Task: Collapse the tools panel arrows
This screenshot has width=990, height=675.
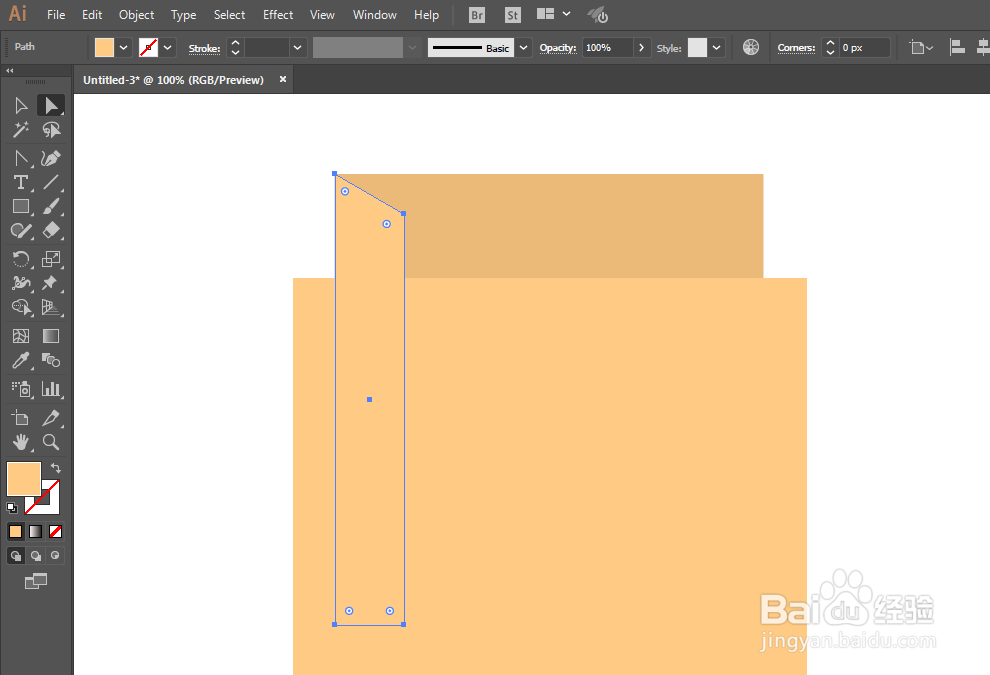Action: (x=9, y=70)
